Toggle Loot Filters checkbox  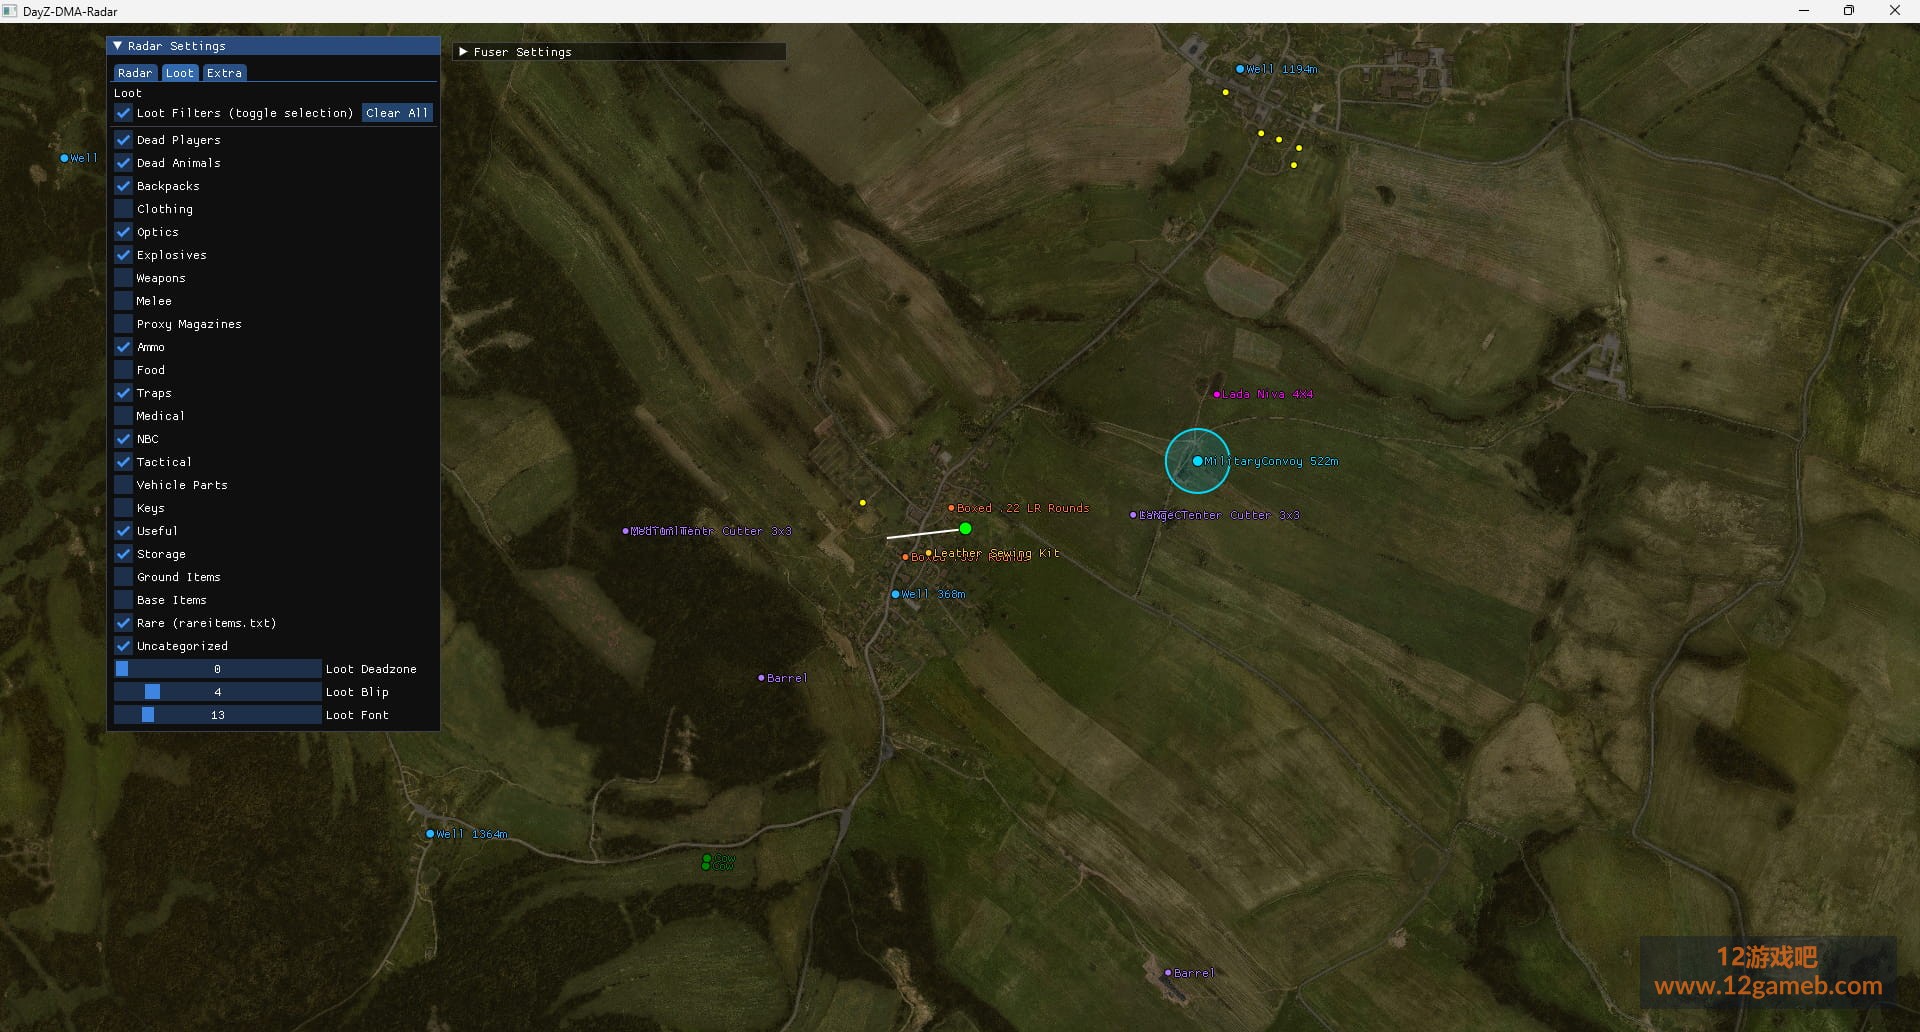123,113
